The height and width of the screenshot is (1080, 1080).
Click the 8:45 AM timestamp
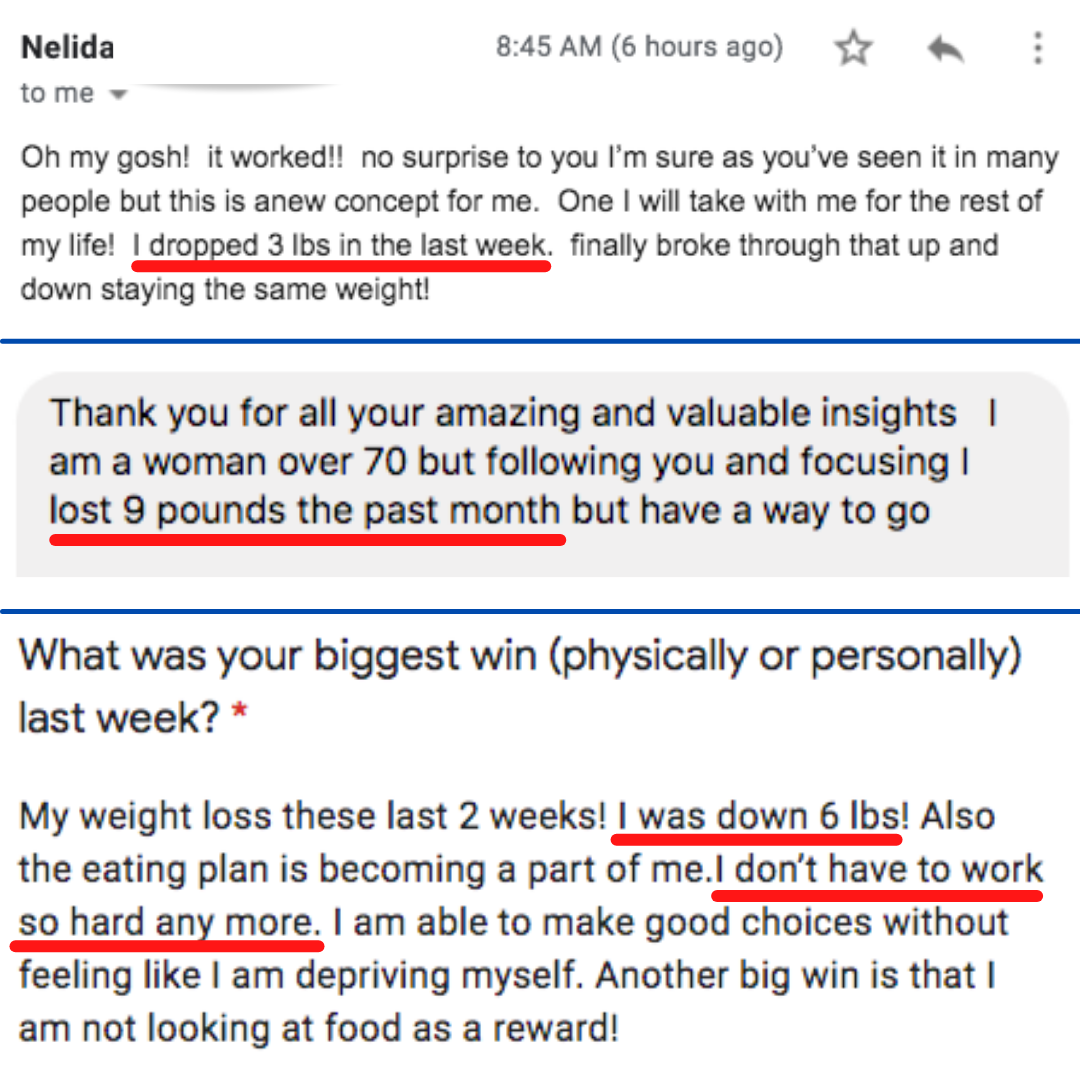(549, 47)
